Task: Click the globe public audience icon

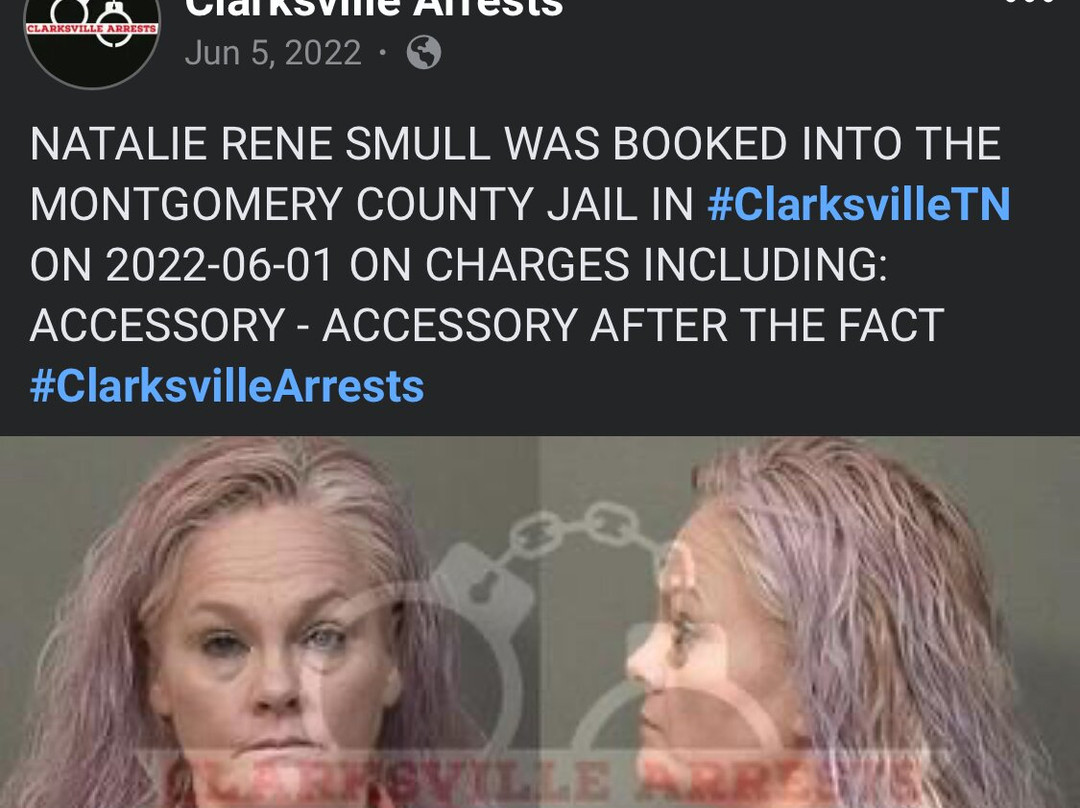Action: point(424,53)
